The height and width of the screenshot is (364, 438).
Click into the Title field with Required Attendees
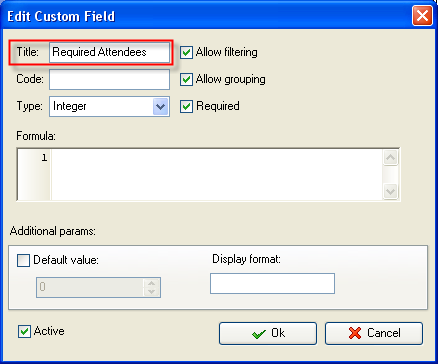[x=109, y=52]
